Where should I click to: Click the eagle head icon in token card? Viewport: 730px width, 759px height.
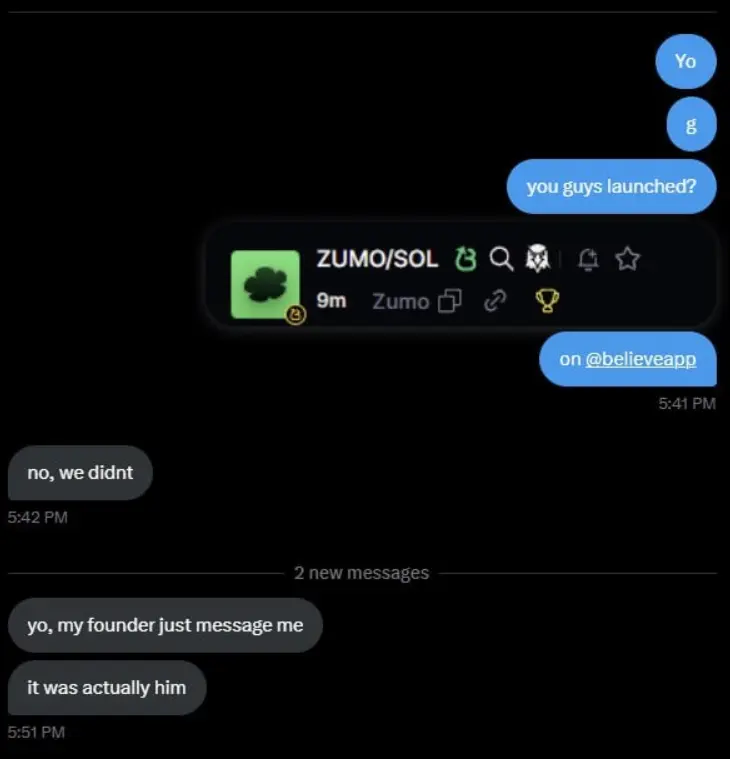pos(538,258)
